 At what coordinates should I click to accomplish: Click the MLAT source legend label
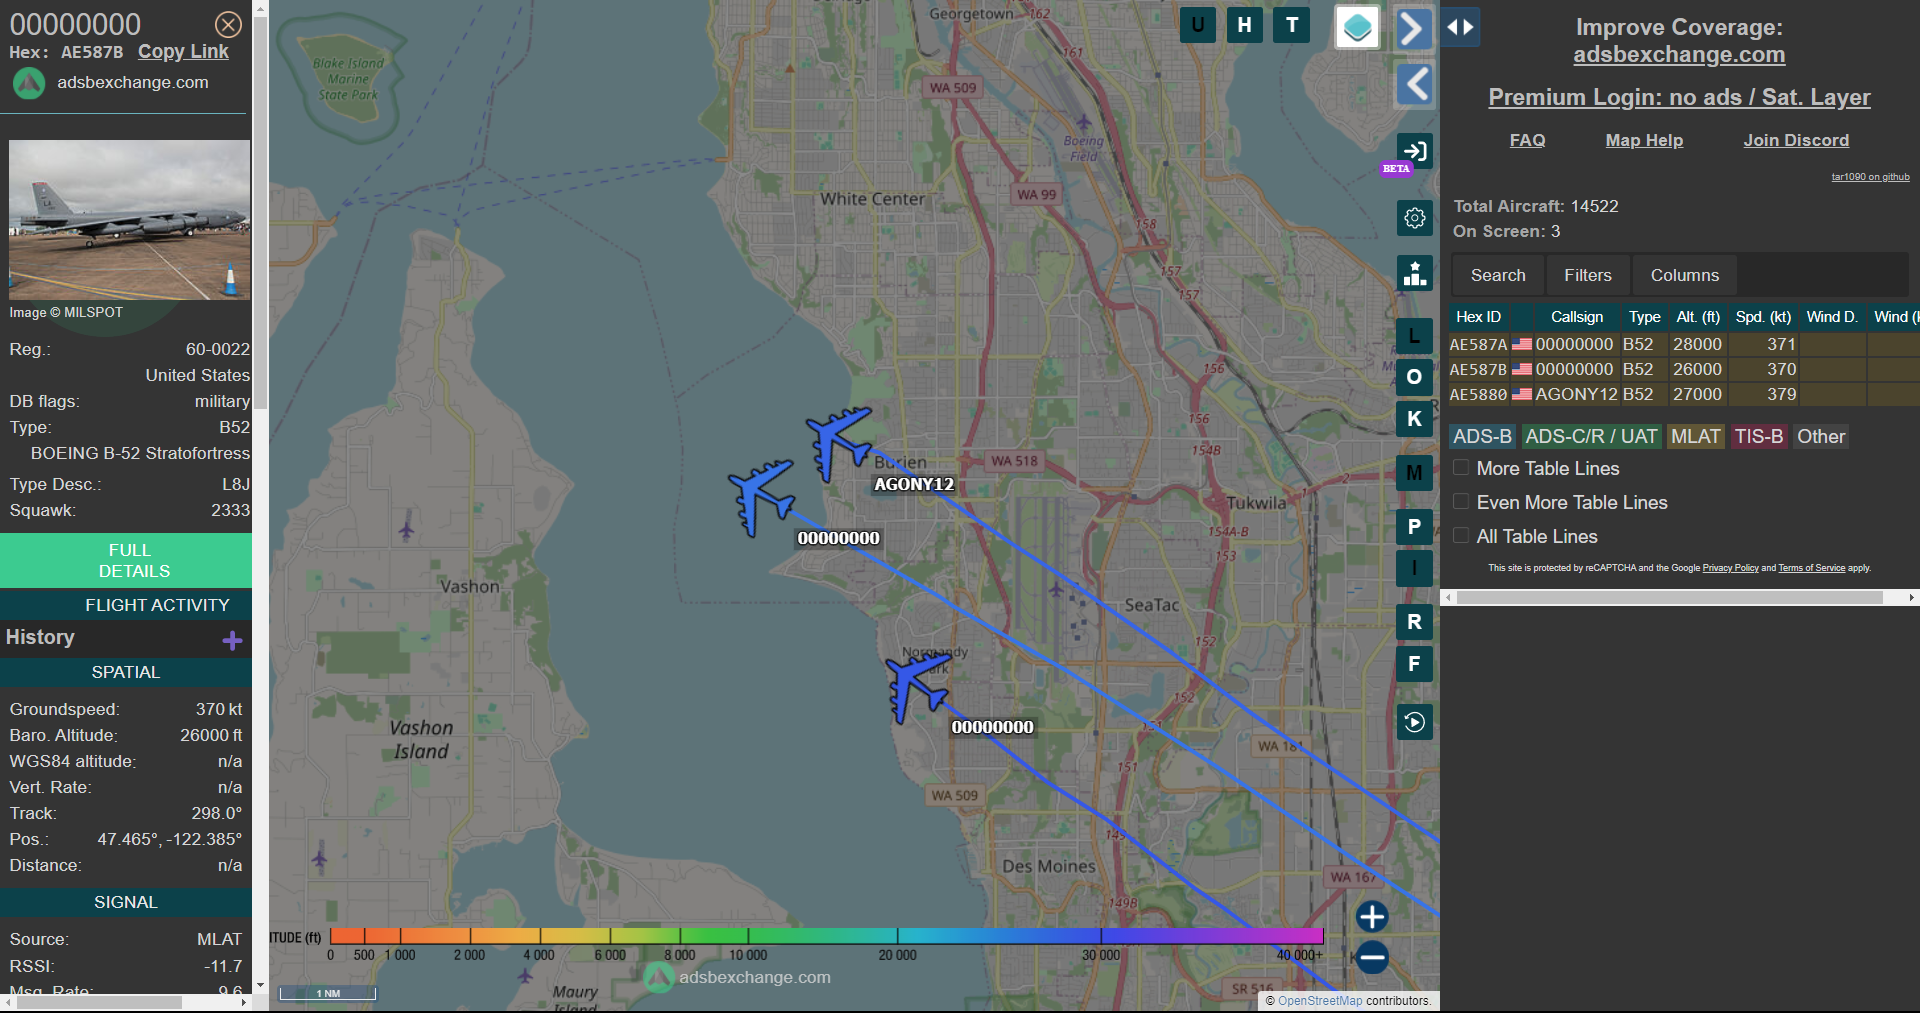pyautogui.click(x=1696, y=437)
